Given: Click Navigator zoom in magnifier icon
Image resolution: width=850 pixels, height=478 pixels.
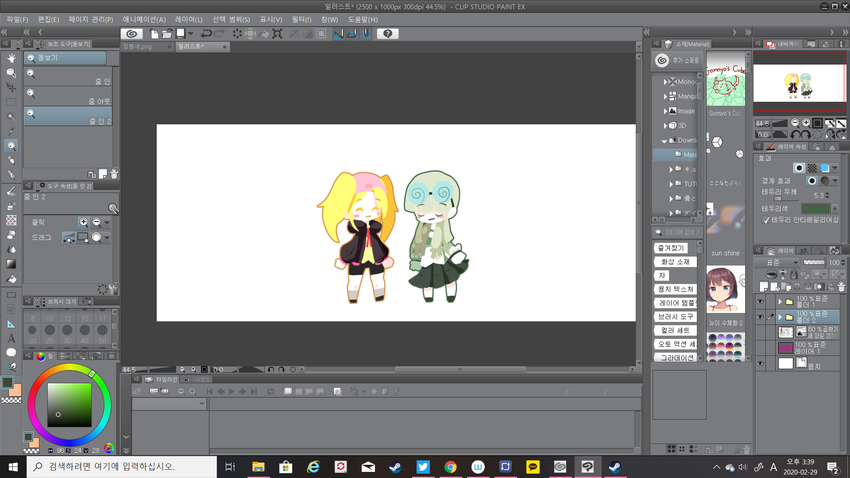Looking at the screenshot, I should point(806,123).
